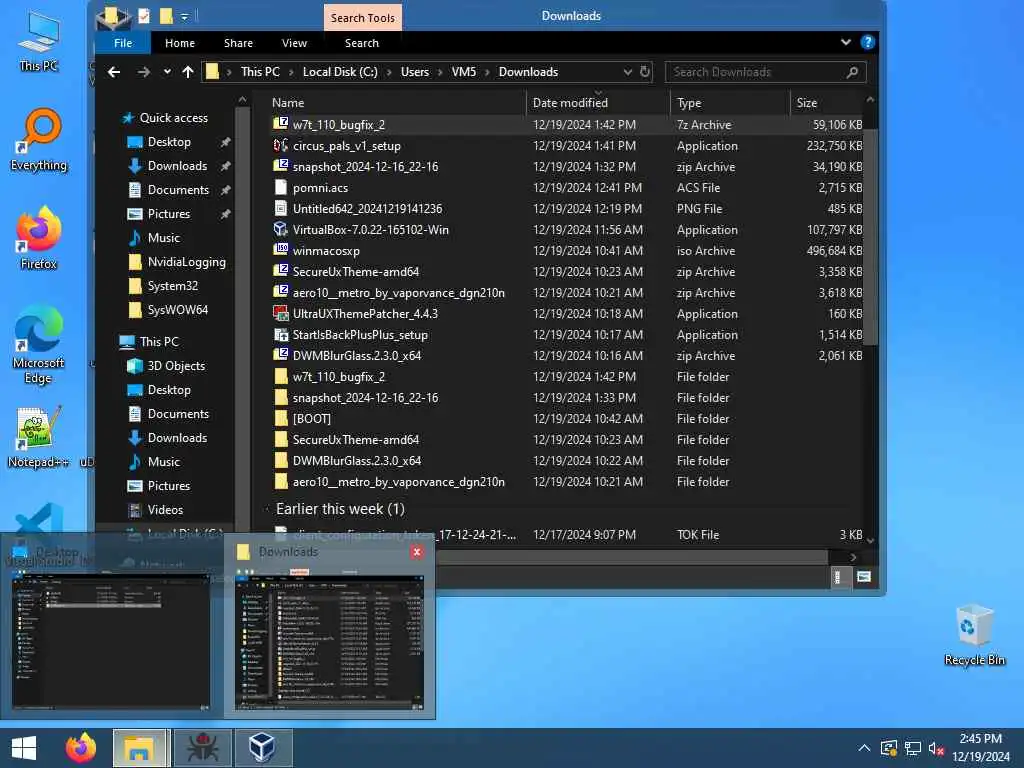Click Local Disk (C:) in address bar
1024x768 pixels.
(x=340, y=72)
